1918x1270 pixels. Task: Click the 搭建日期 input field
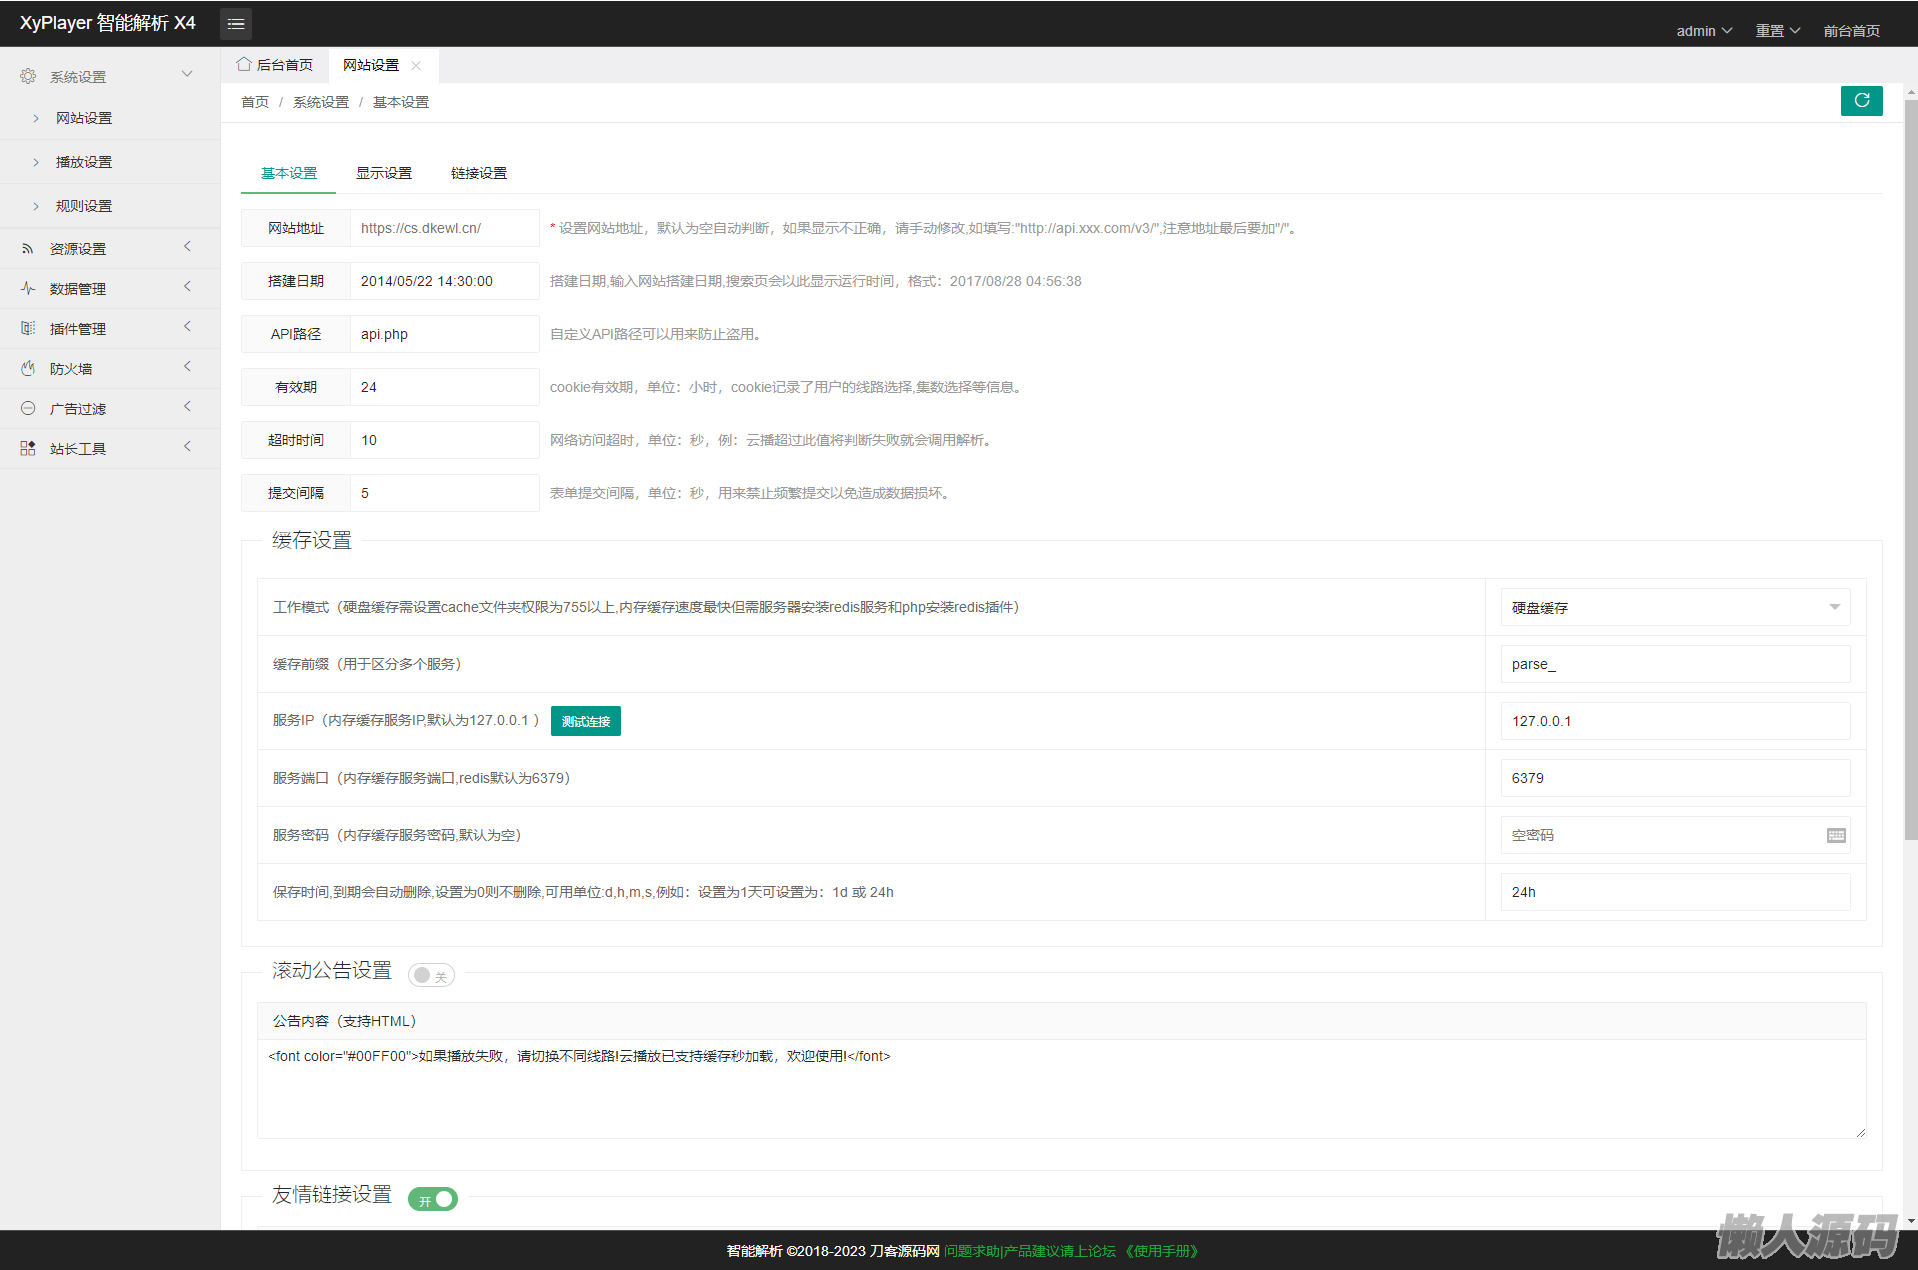445,281
